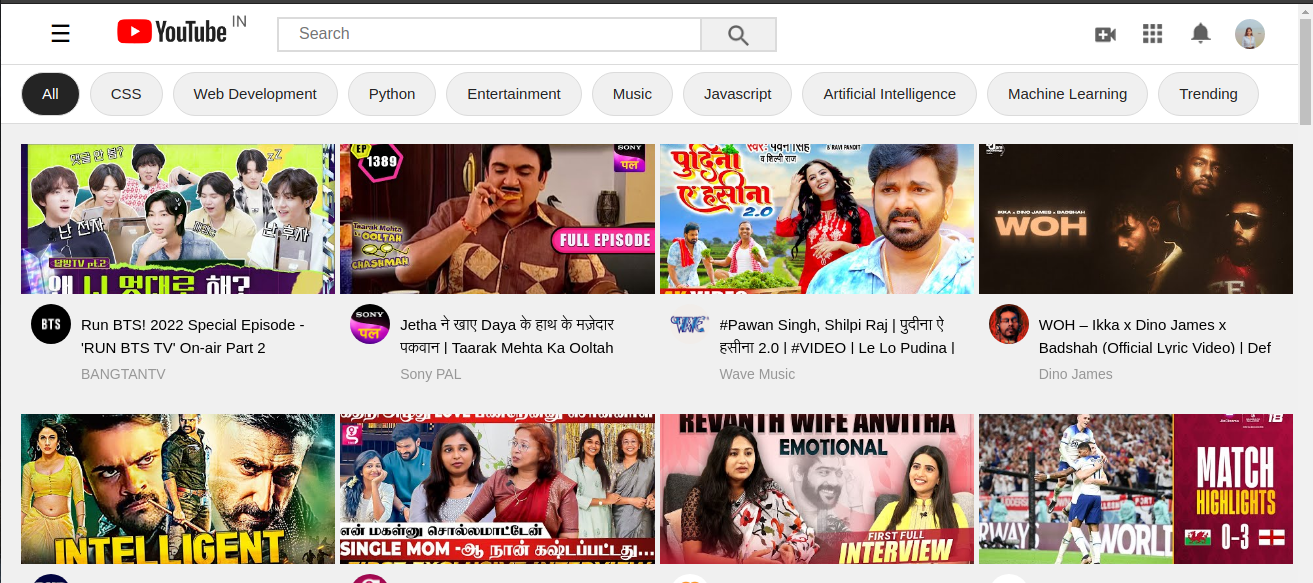Open the Taarak Mehta full episode thumbnail
1313x583 pixels.
coord(497,218)
